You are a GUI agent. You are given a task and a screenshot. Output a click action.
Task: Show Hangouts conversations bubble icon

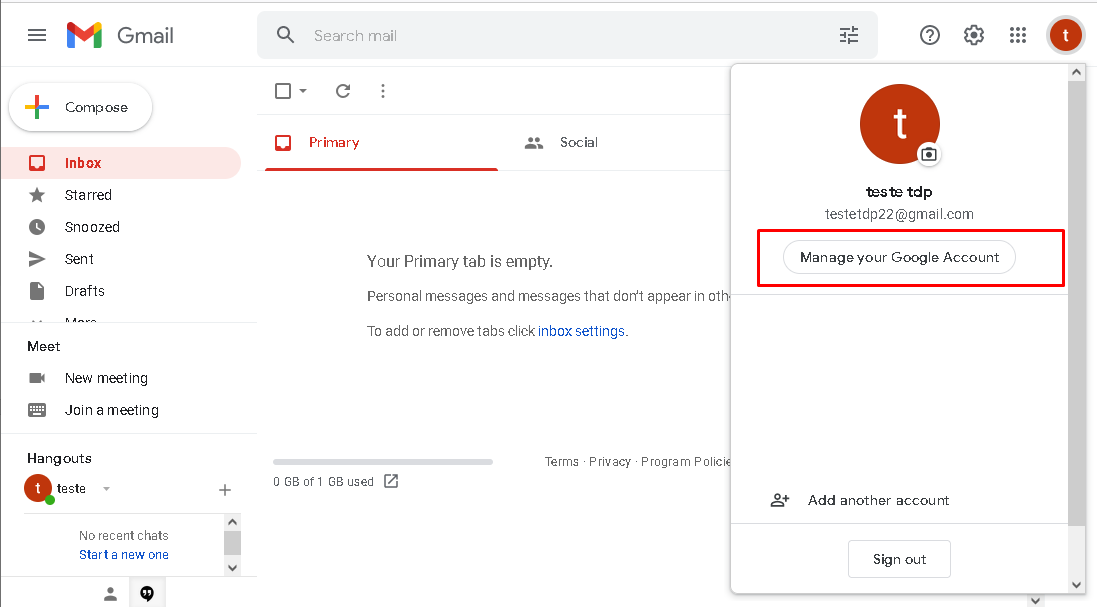point(147,594)
